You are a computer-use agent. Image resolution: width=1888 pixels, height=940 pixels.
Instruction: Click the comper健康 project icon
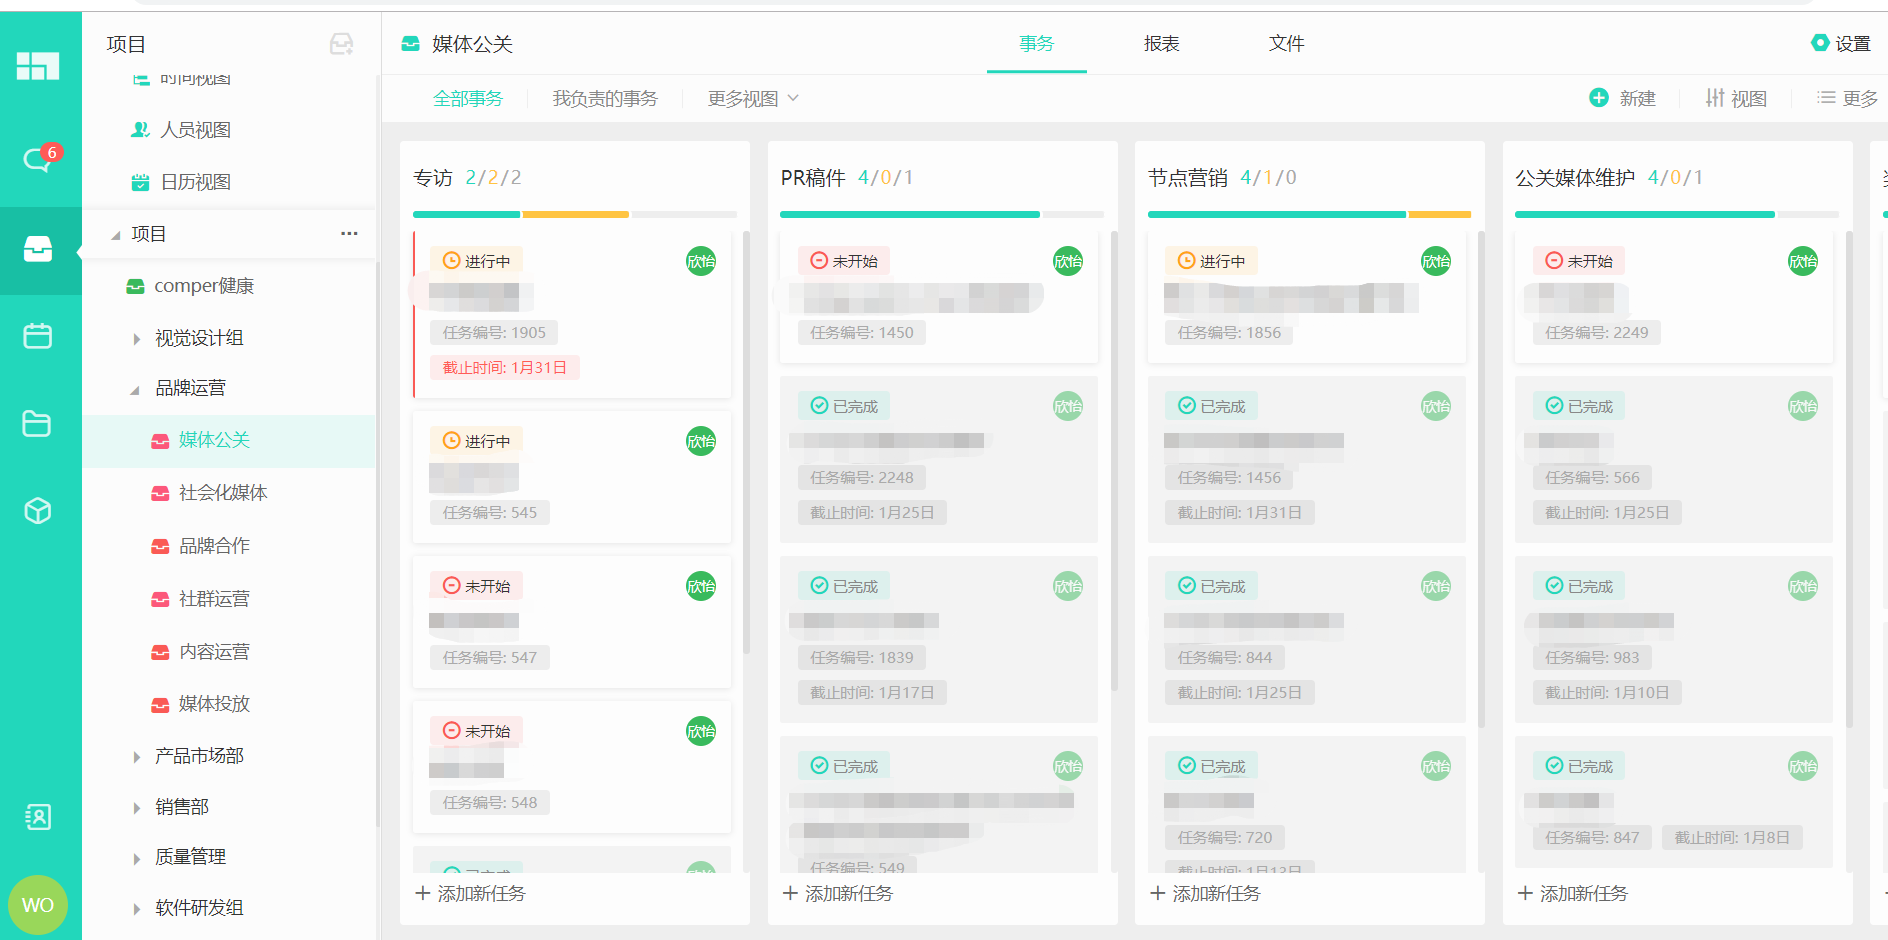click(x=135, y=286)
